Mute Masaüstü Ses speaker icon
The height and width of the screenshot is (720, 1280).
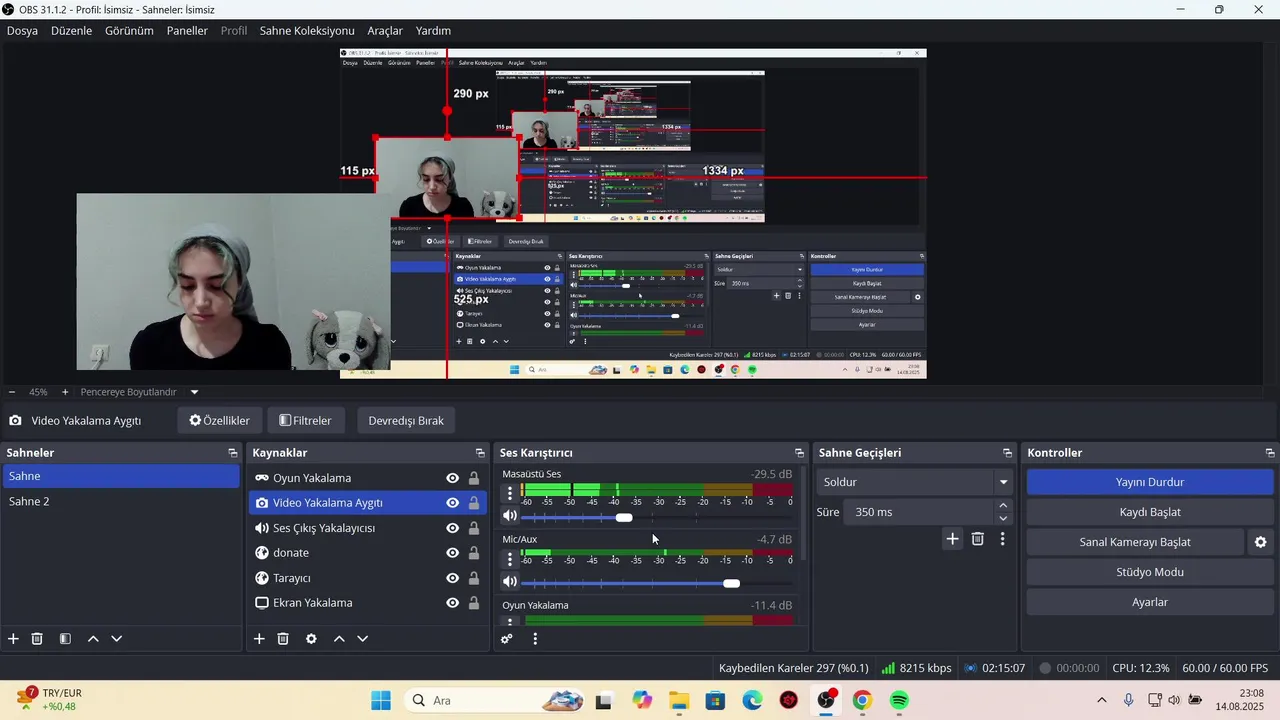tap(510, 516)
